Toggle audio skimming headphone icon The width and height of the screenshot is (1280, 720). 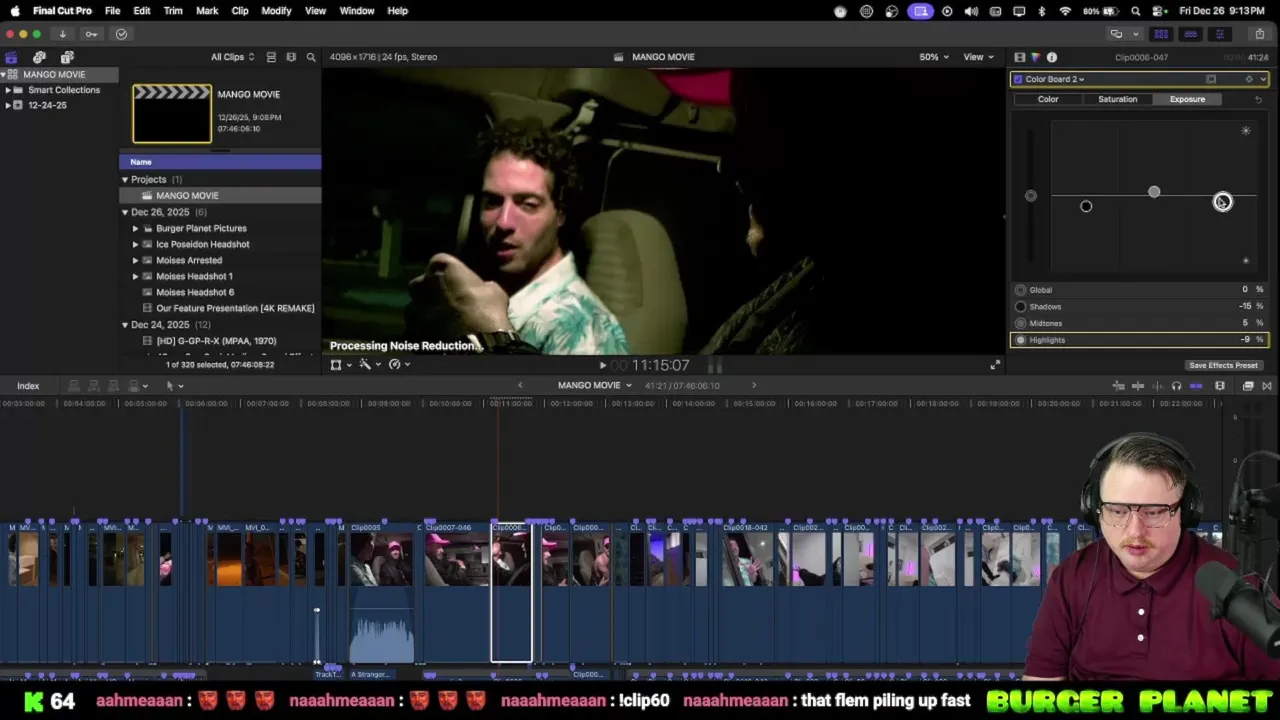pyautogui.click(x=1176, y=386)
